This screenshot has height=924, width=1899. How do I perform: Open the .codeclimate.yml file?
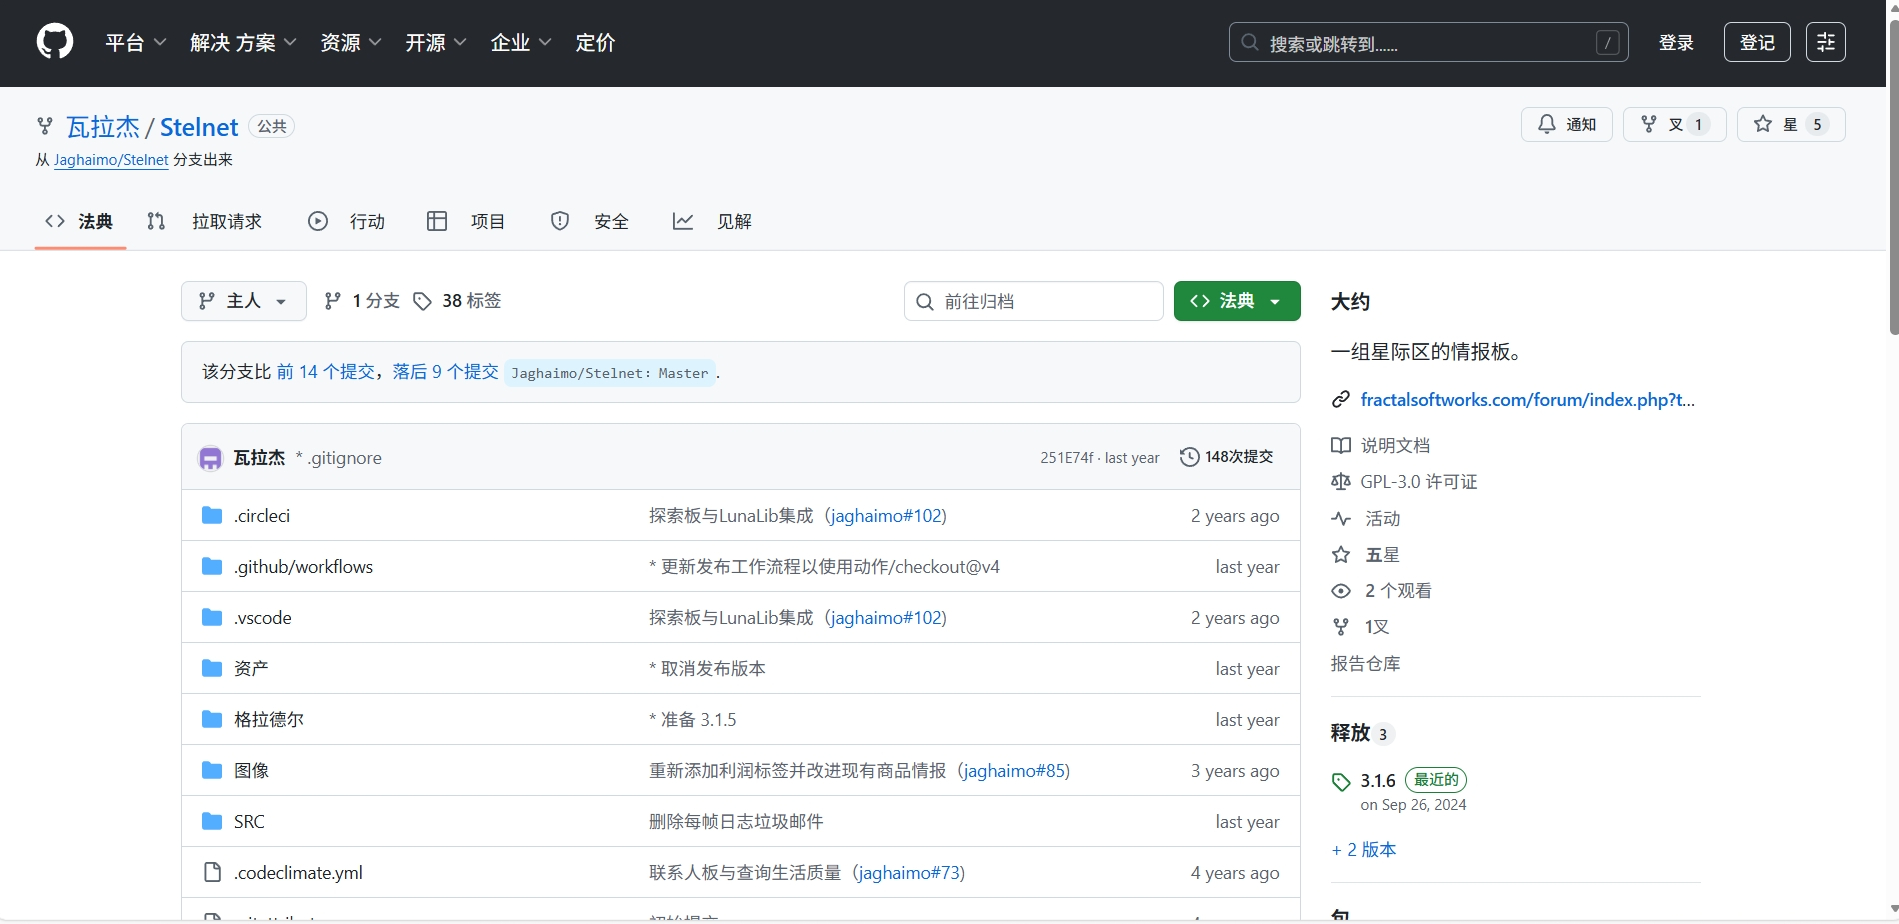pyautogui.click(x=298, y=873)
